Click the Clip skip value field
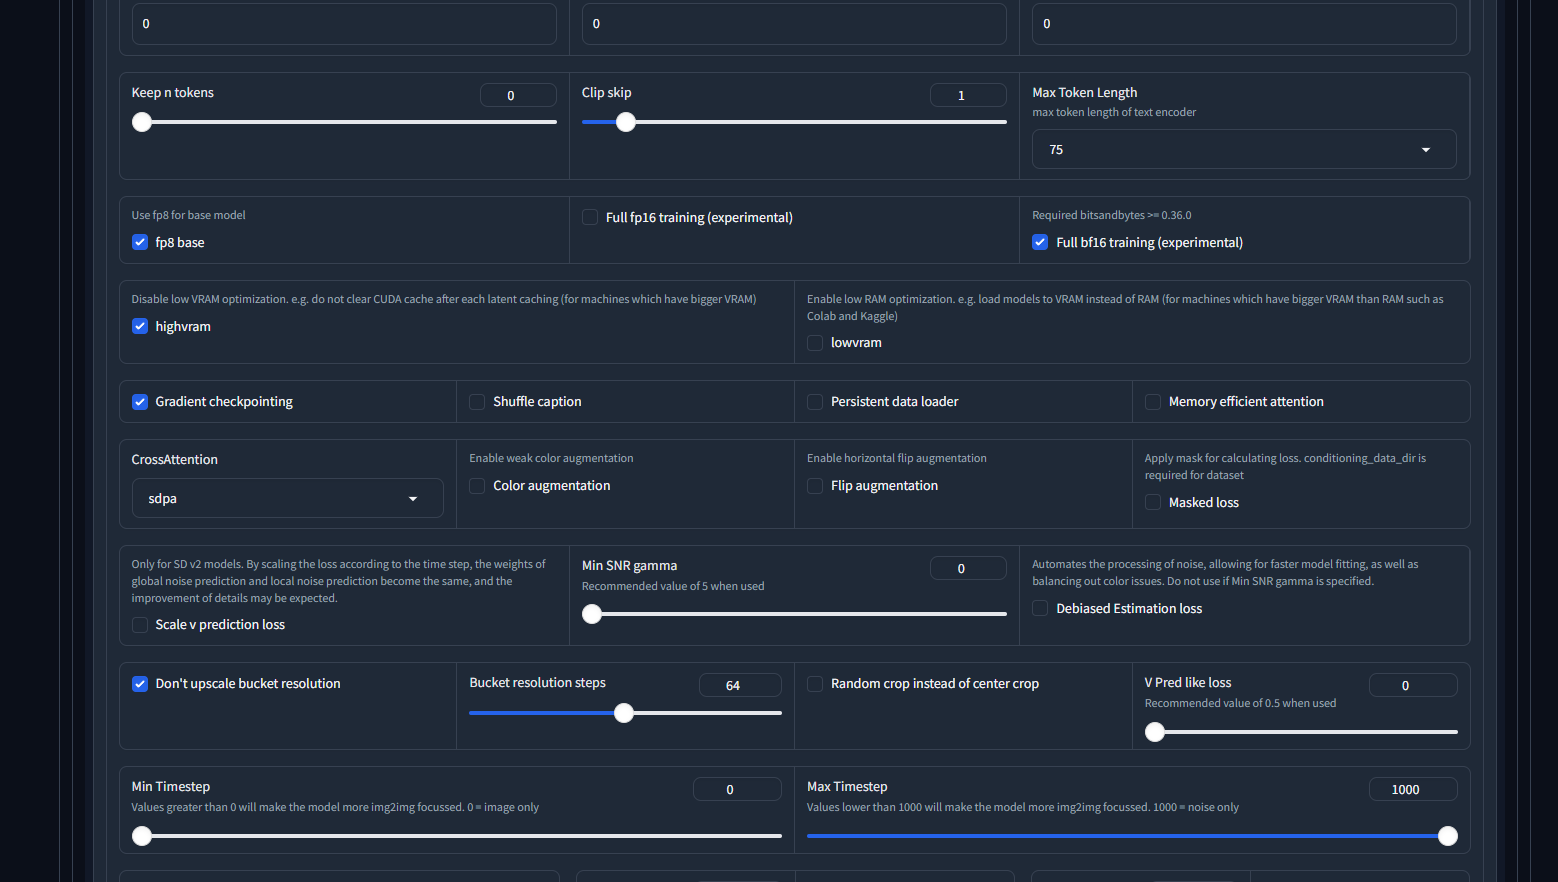Viewport: 1558px width, 882px height. [x=968, y=95]
